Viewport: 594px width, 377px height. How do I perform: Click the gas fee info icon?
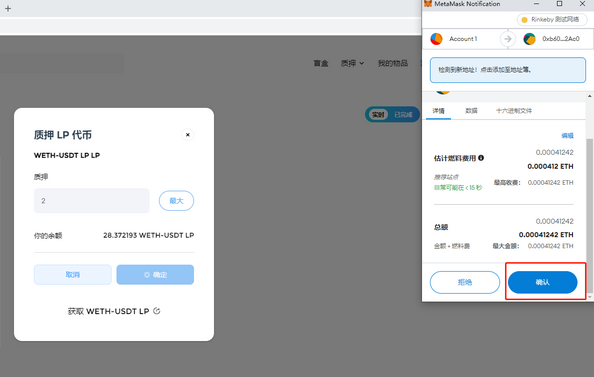point(481,158)
